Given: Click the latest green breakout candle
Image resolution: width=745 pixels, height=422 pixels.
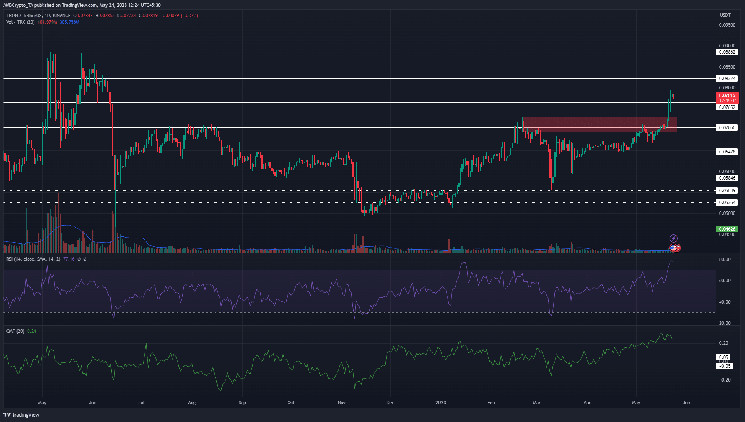Looking at the screenshot, I should click(x=670, y=100).
